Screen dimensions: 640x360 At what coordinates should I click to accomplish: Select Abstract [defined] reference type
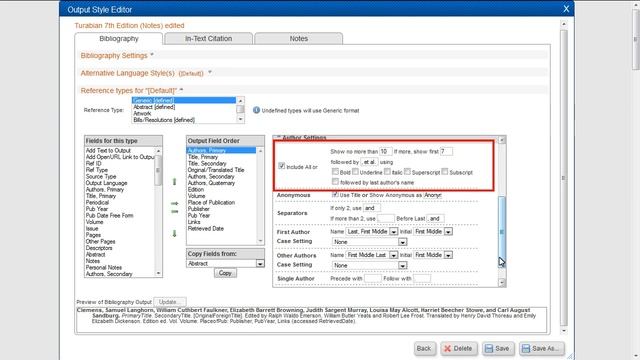pos(154,107)
